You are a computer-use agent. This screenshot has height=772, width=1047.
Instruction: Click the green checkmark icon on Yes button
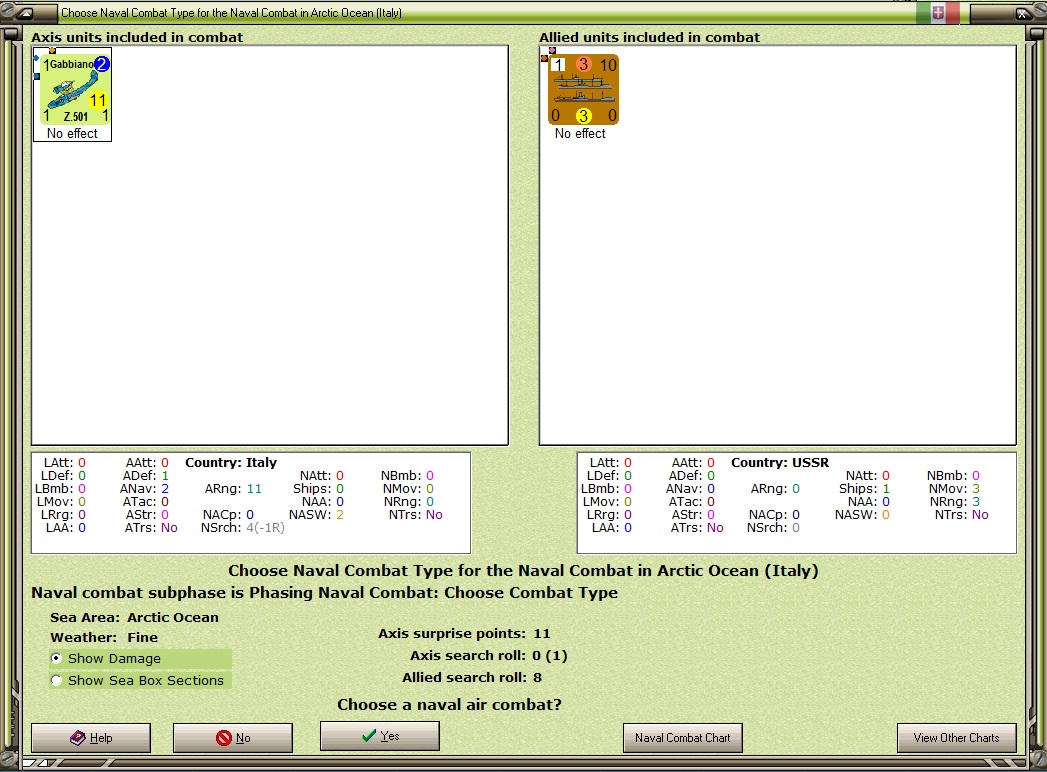(369, 736)
